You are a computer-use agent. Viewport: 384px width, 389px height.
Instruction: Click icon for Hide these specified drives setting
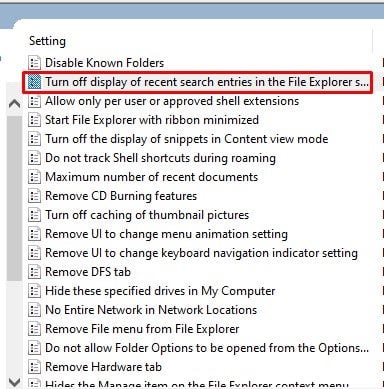(x=34, y=291)
